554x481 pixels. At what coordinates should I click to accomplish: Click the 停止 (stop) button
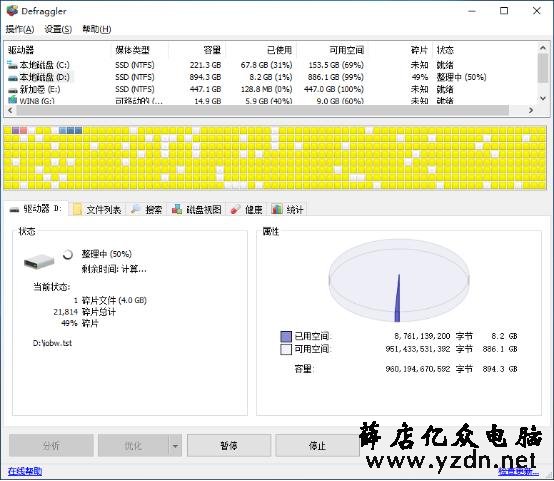click(317, 446)
